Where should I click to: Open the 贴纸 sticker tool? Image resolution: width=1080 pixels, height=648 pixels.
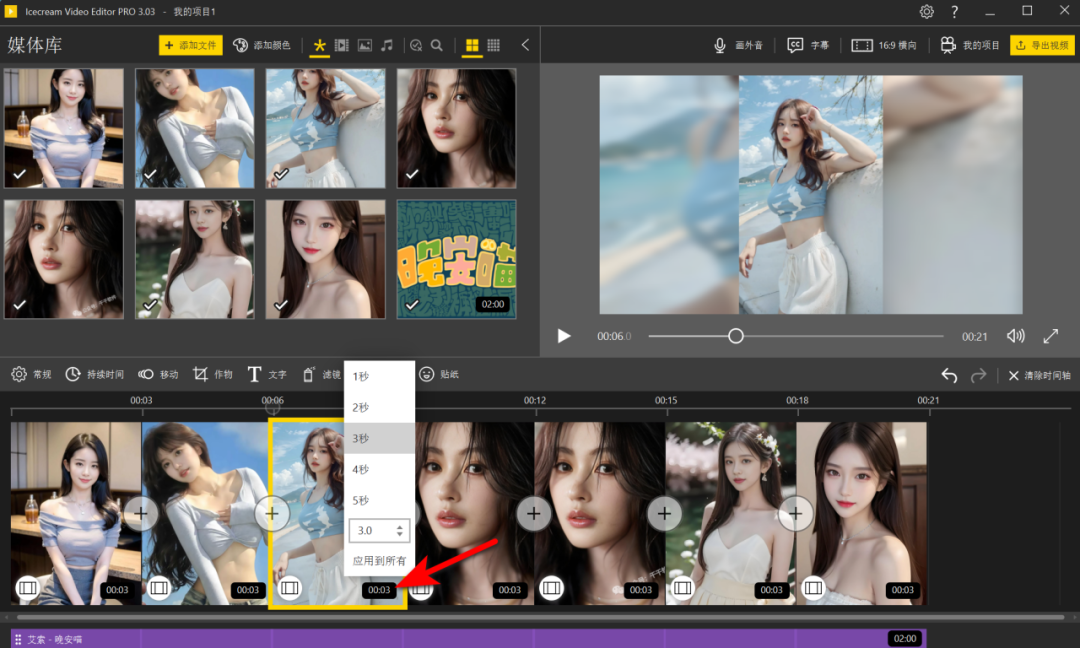(x=439, y=374)
